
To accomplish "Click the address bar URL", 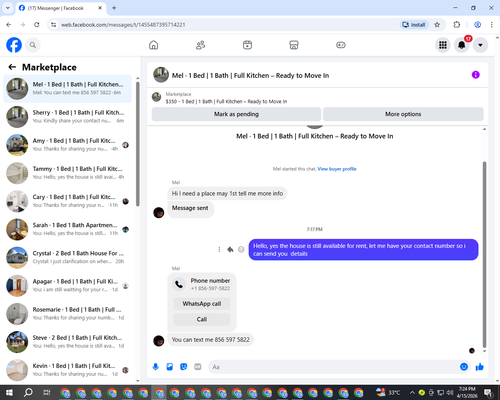I will point(123,25).
